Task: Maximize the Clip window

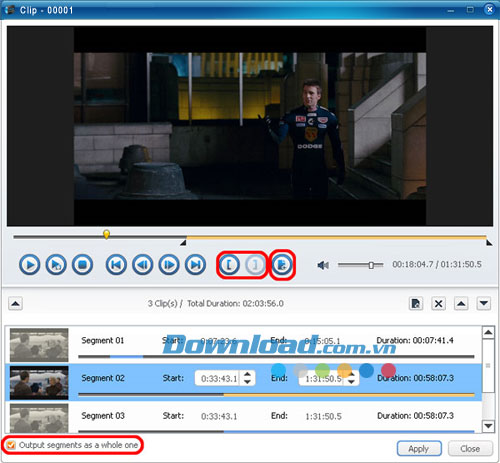Action: pyautogui.click(x=470, y=10)
